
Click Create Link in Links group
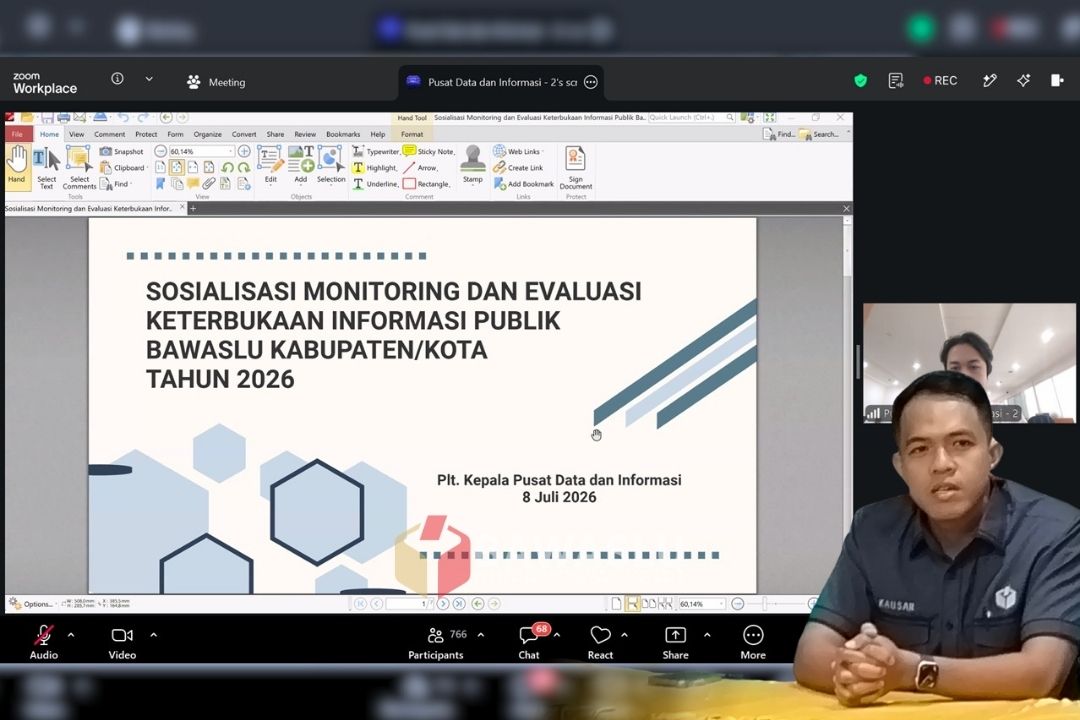coord(519,168)
